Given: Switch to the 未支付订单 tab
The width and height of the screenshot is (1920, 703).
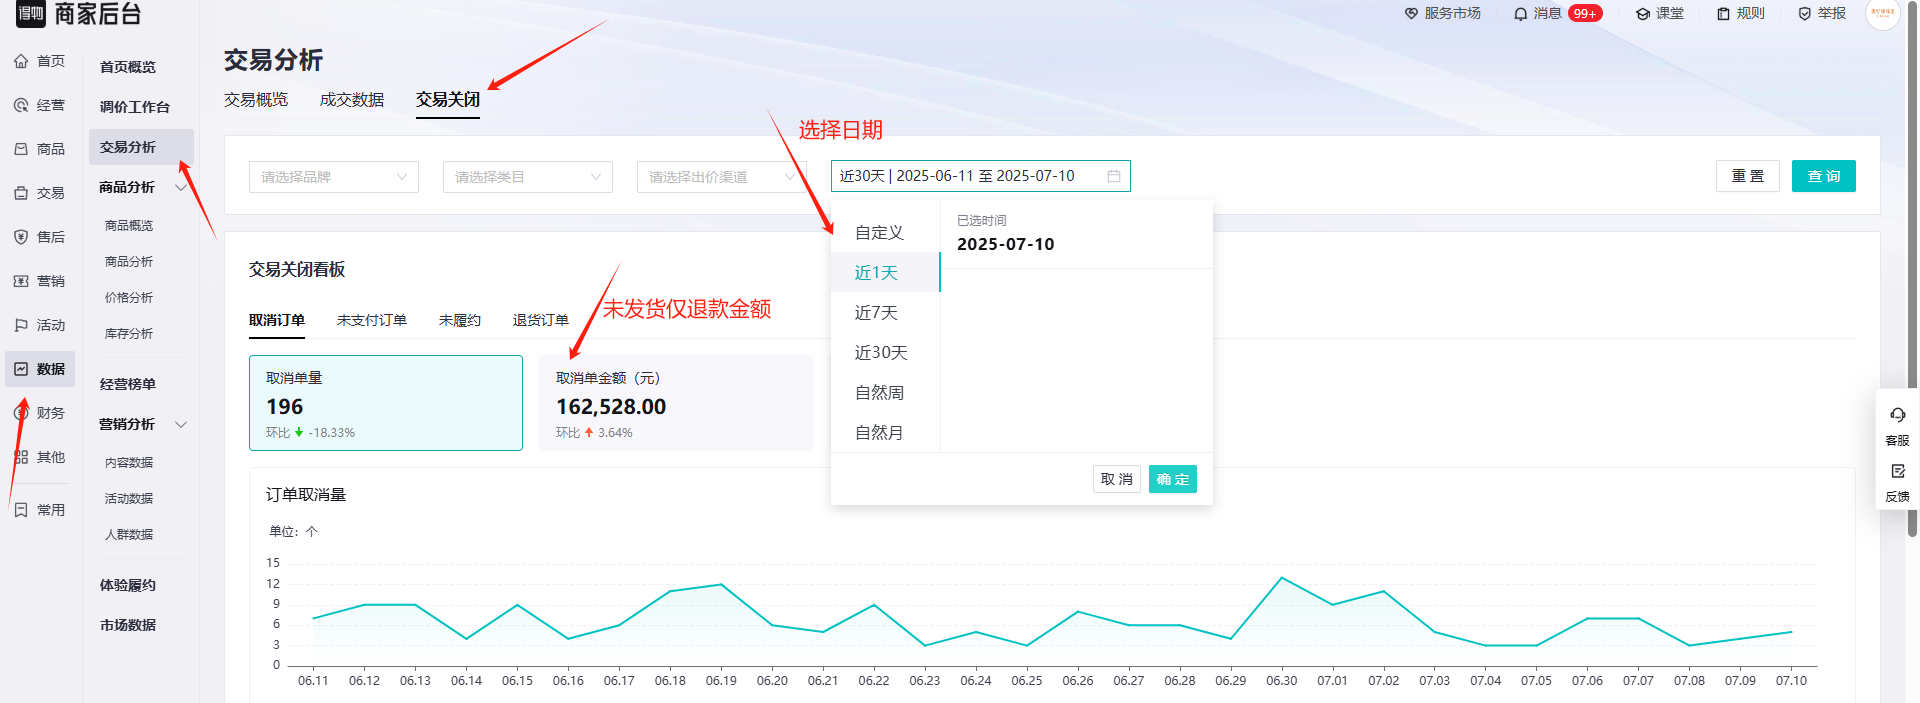Looking at the screenshot, I should tap(371, 320).
